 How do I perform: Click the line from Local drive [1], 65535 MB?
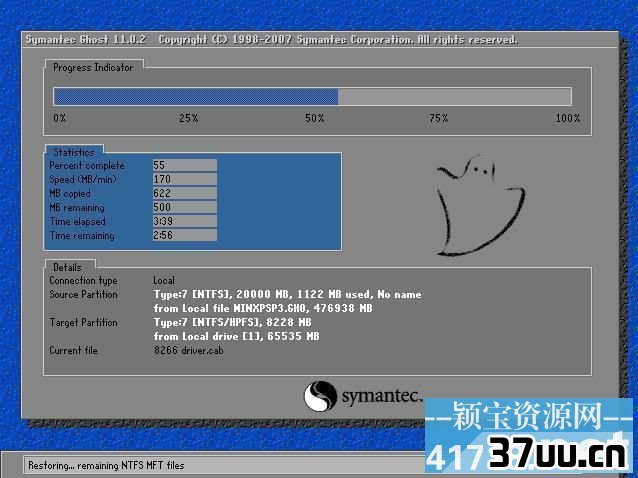point(236,336)
